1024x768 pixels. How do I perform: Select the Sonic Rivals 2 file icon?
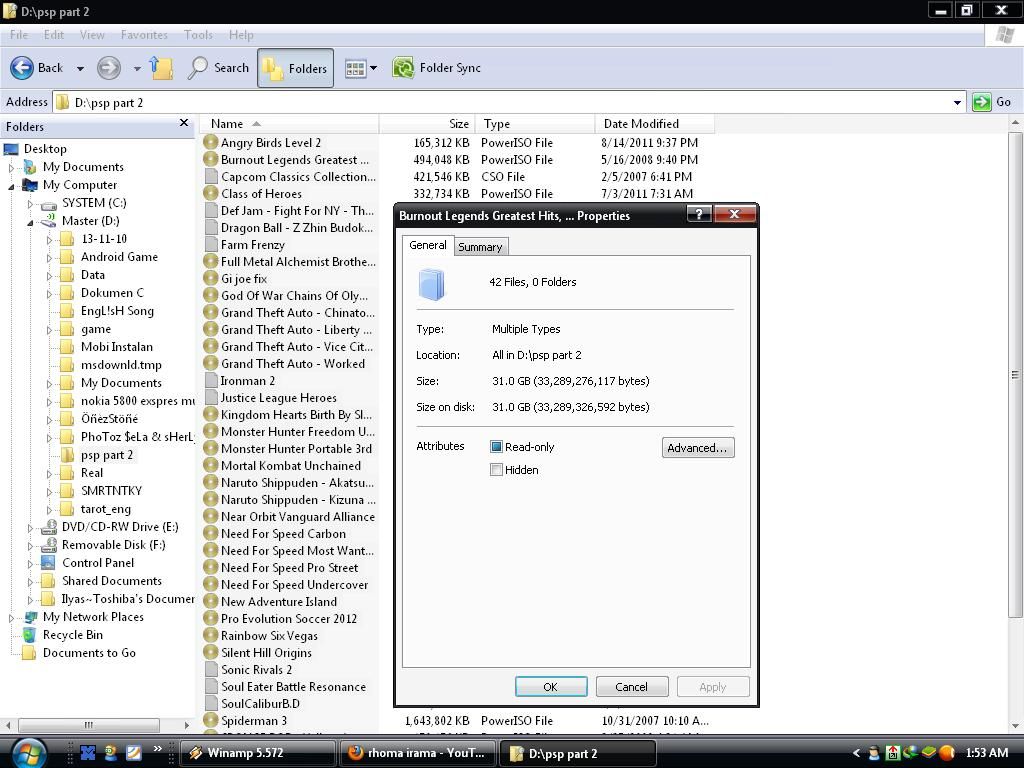211,669
